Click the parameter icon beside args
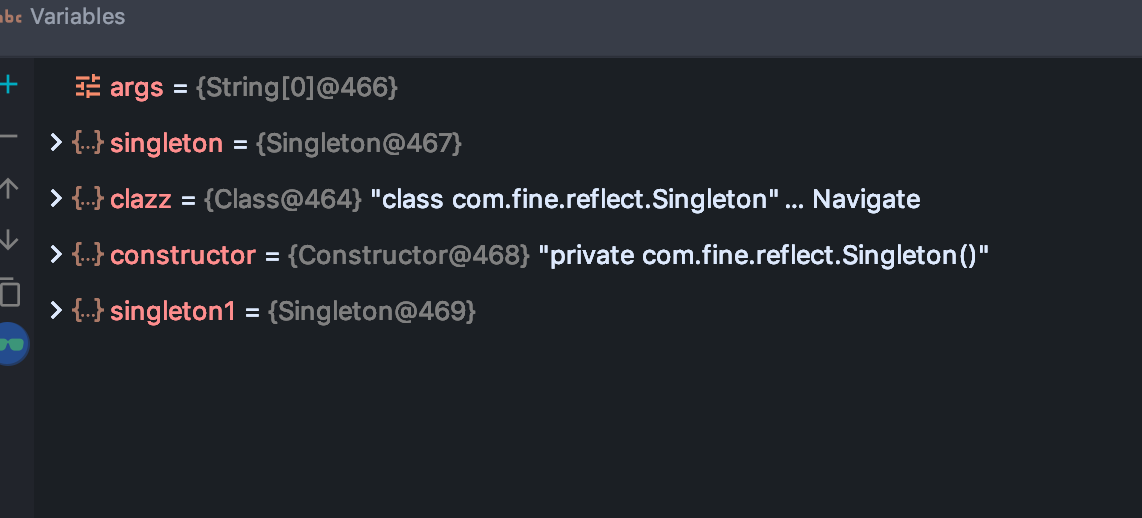 (x=88, y=87)
